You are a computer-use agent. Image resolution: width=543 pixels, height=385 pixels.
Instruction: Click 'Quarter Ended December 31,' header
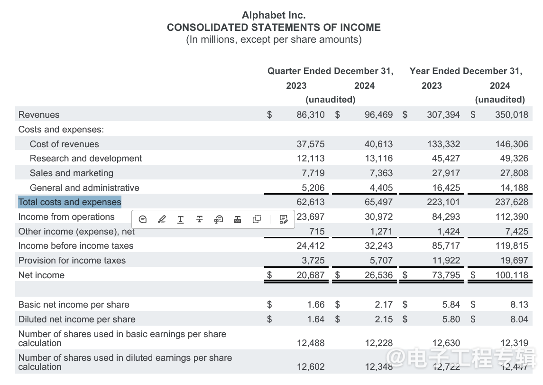tap(330, 71)
